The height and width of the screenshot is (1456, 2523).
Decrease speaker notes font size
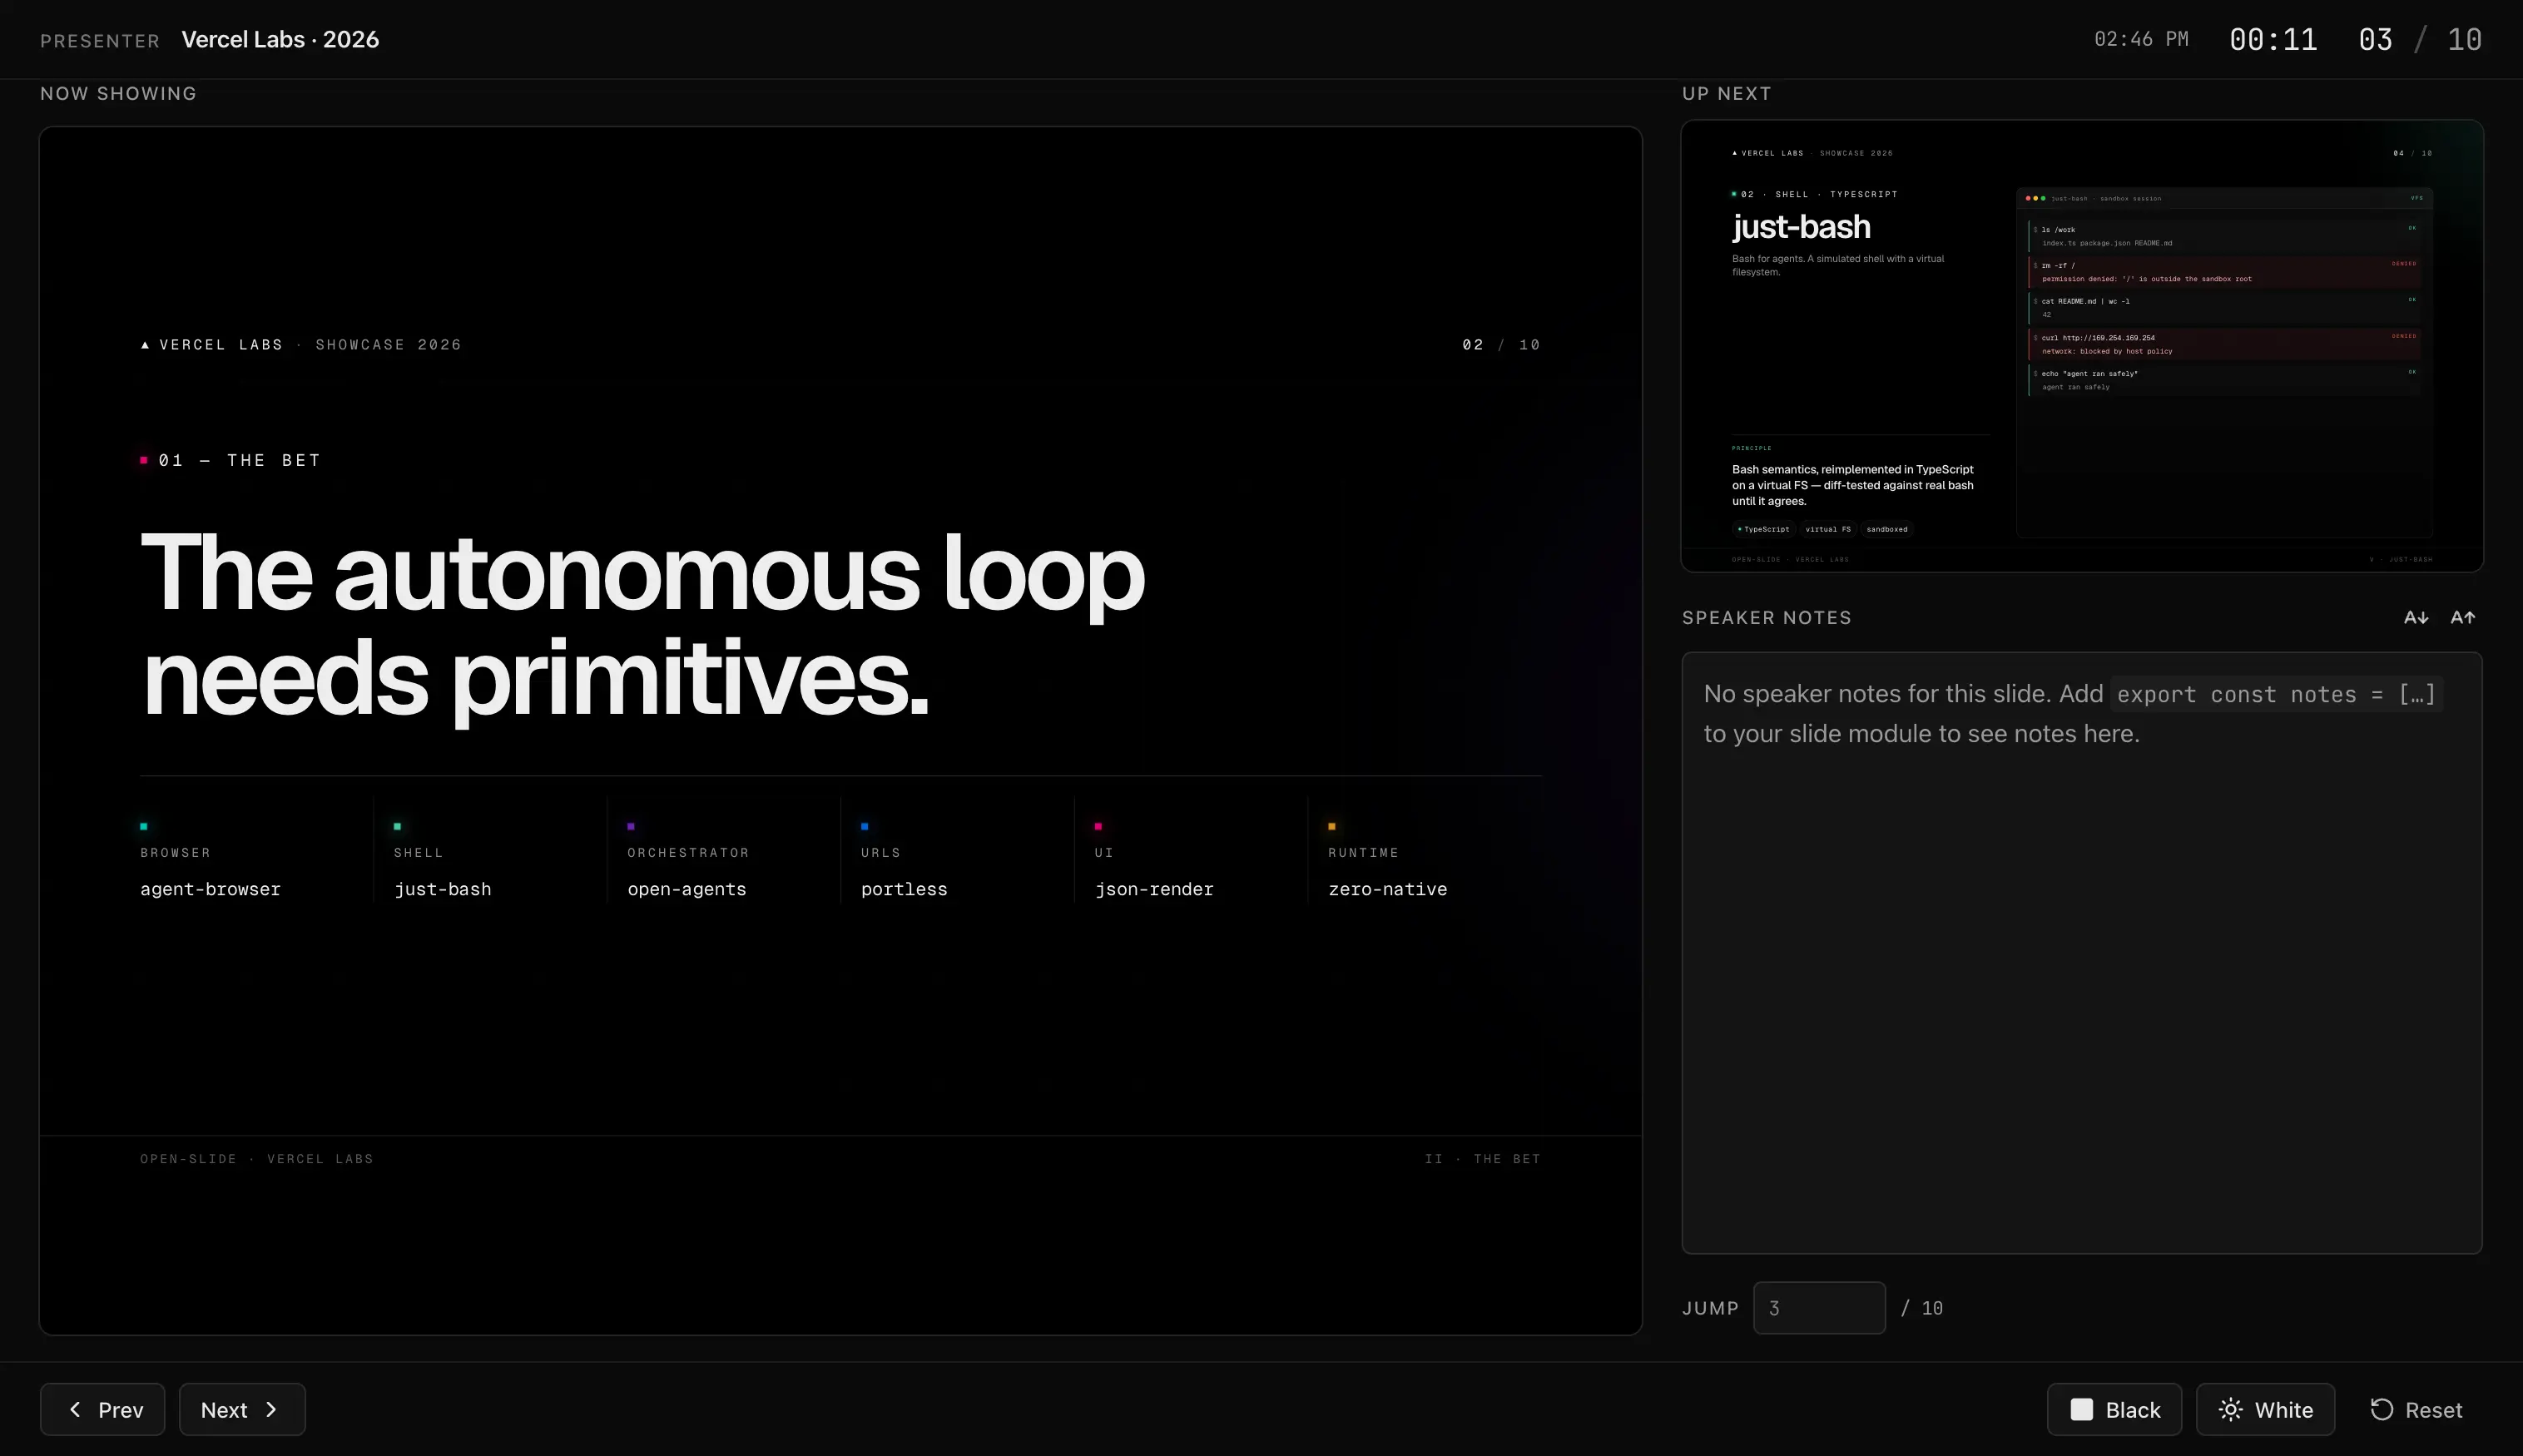pyautogui.click(x=2416, y=617)
